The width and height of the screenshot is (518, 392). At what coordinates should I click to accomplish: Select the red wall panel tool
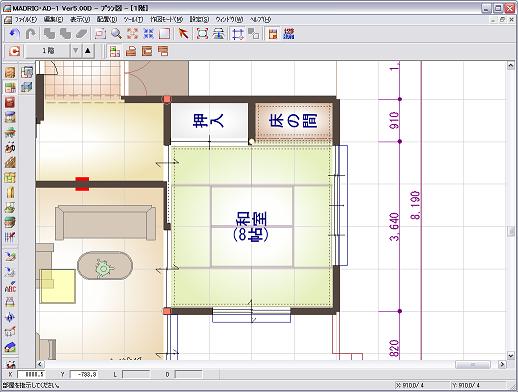(10, 102)
